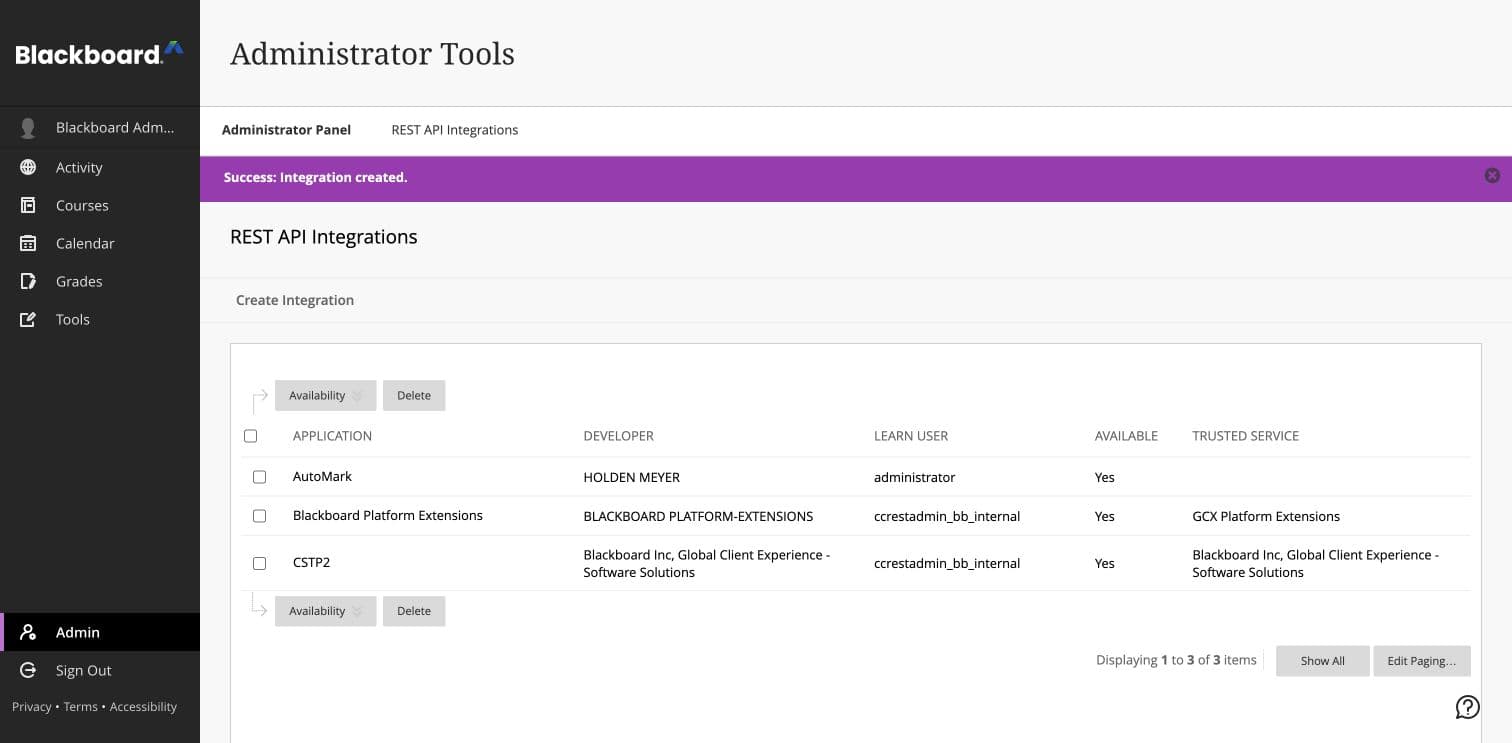This screenshot has height=743, width=1512.
Task: Open the Privacy link
Action: 32,707
